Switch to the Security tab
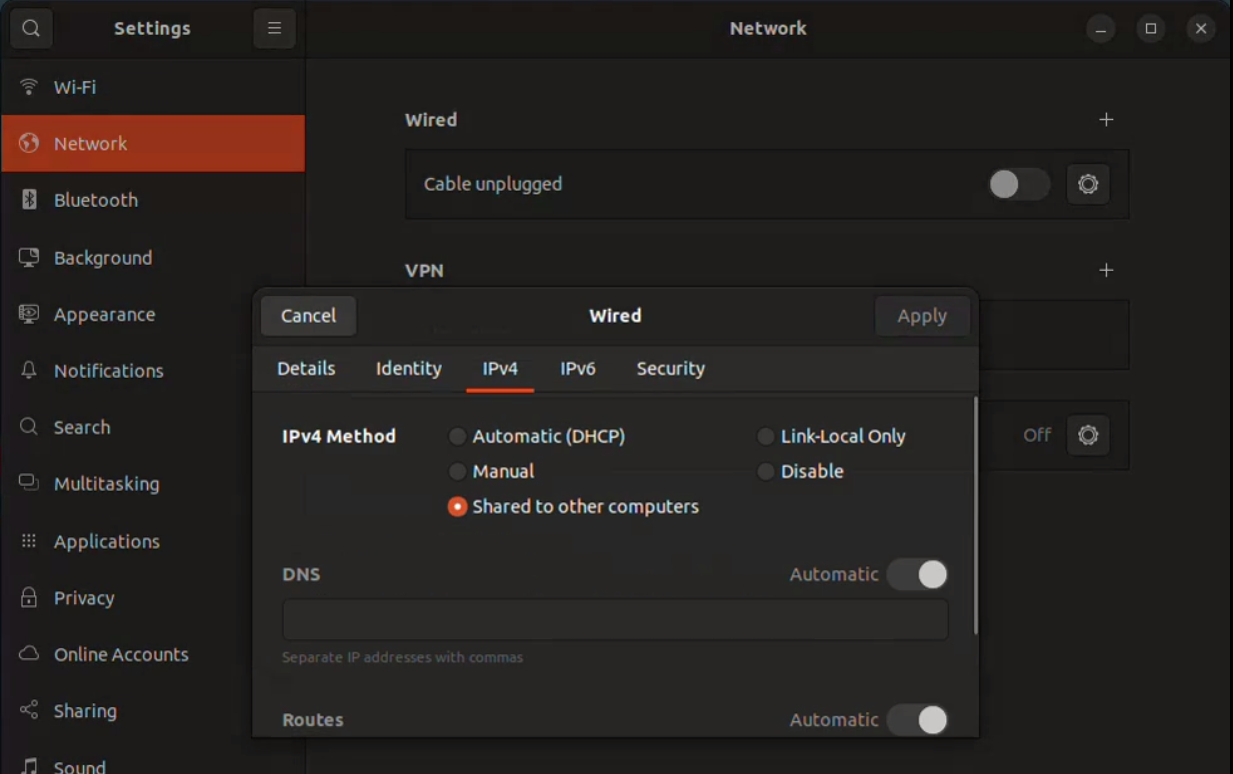This screenshot has height=774, width=1233. point(671,368)
